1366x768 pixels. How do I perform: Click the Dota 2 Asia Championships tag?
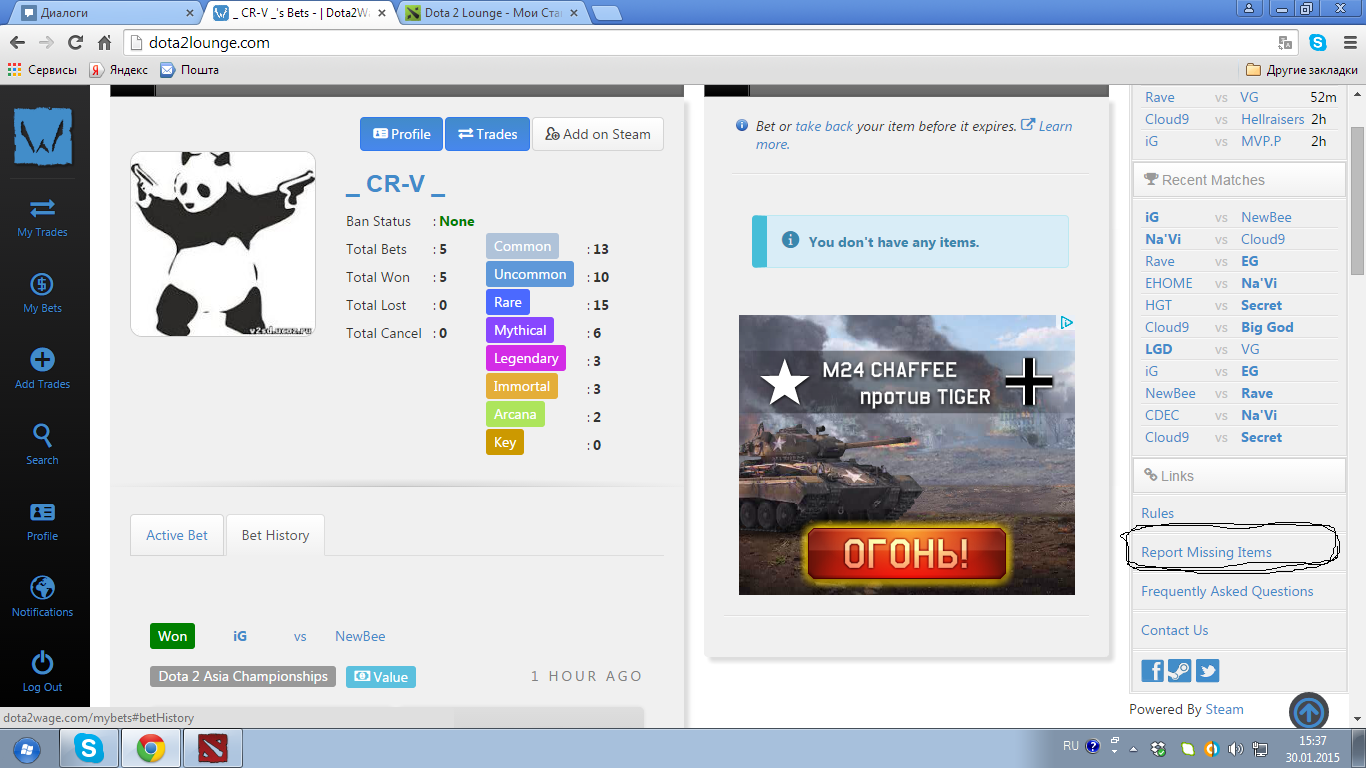(x=243, y=677)
